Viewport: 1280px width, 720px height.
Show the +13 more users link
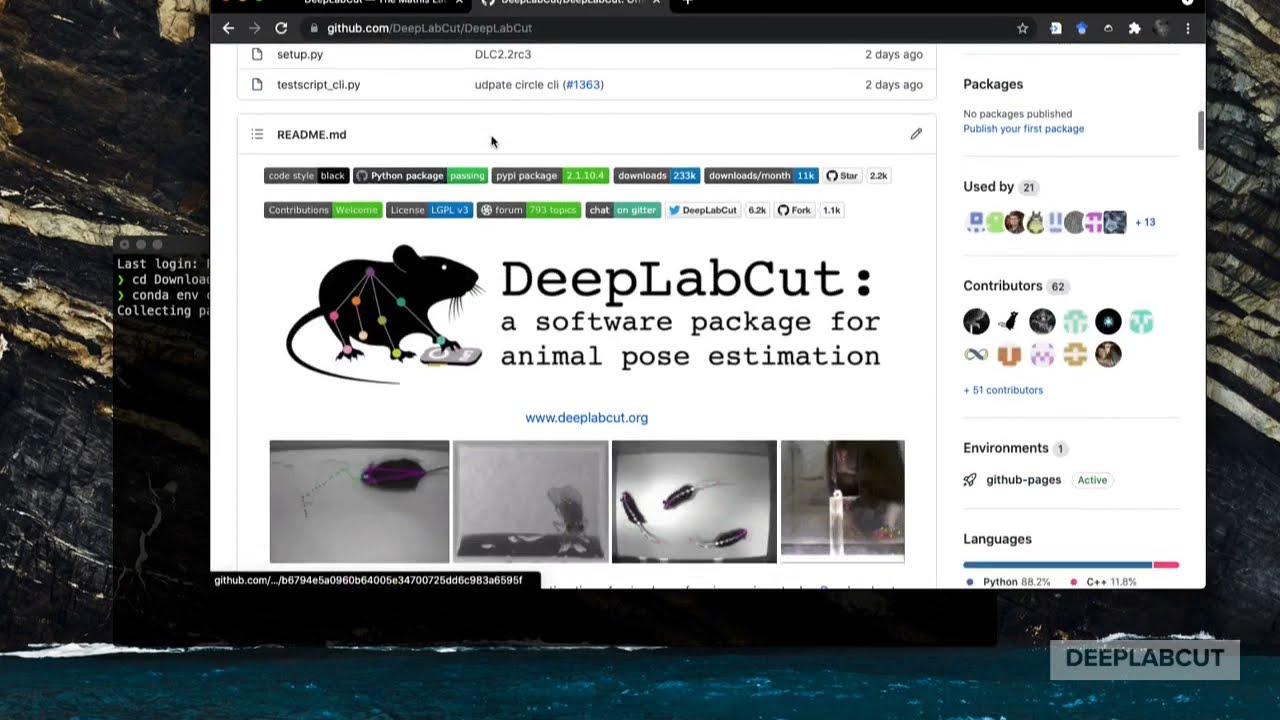[1145, 222]
